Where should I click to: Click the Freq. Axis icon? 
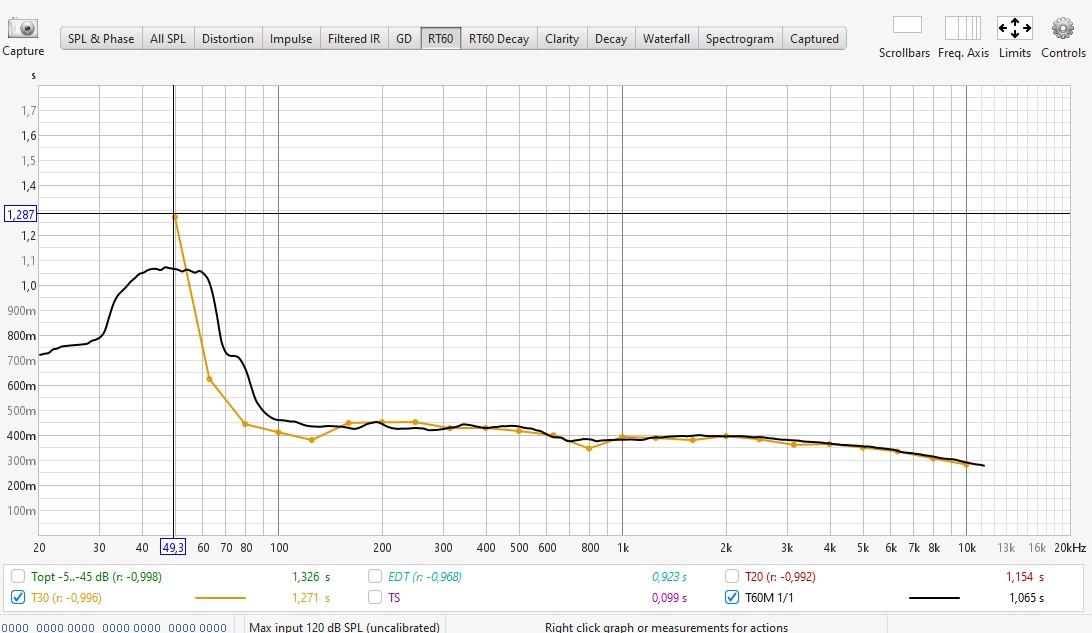(x=962, y=27)
